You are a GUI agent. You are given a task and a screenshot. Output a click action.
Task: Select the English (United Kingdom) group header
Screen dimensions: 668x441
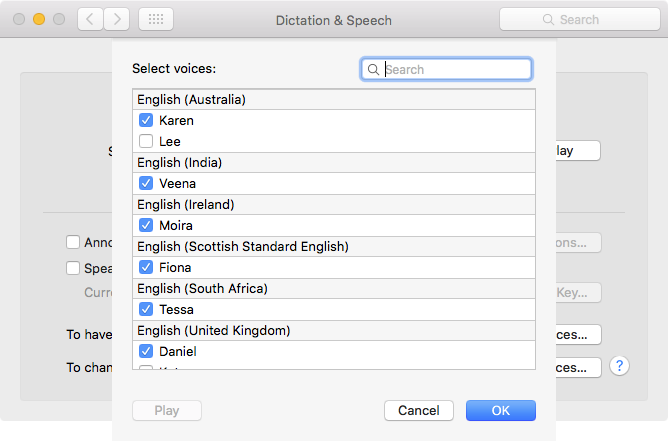coord(334,330)
